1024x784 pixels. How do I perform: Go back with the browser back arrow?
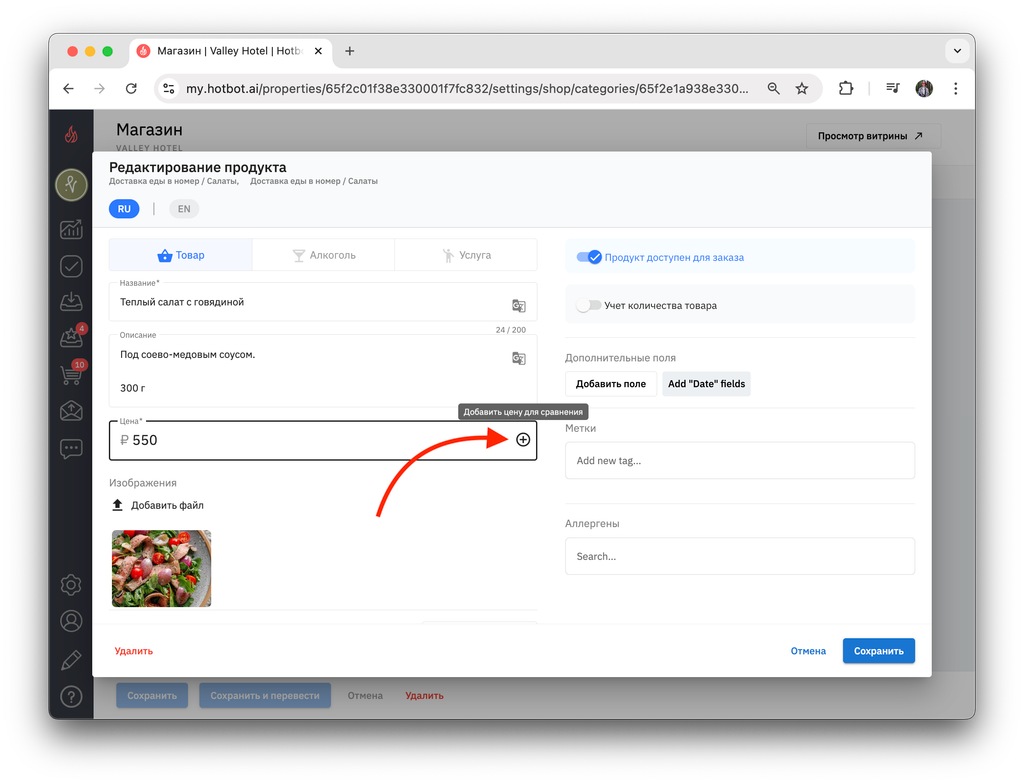69,88
